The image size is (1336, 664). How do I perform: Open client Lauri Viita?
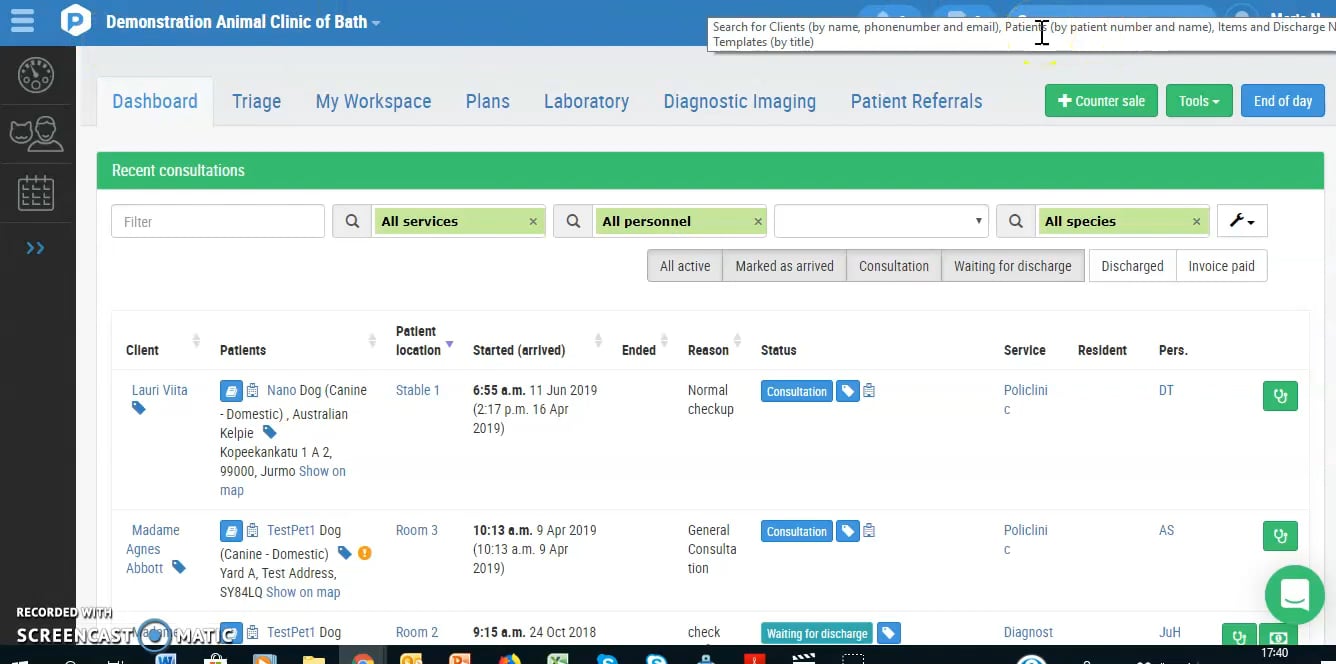tap(159, 390)
